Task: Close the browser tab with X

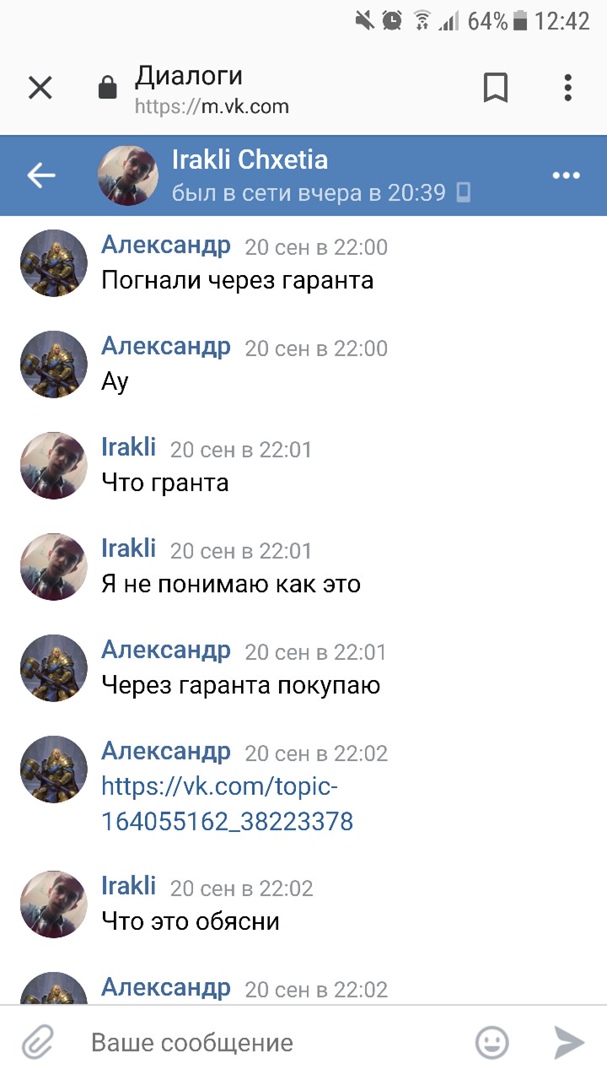Action: click(x=40, y=87)
